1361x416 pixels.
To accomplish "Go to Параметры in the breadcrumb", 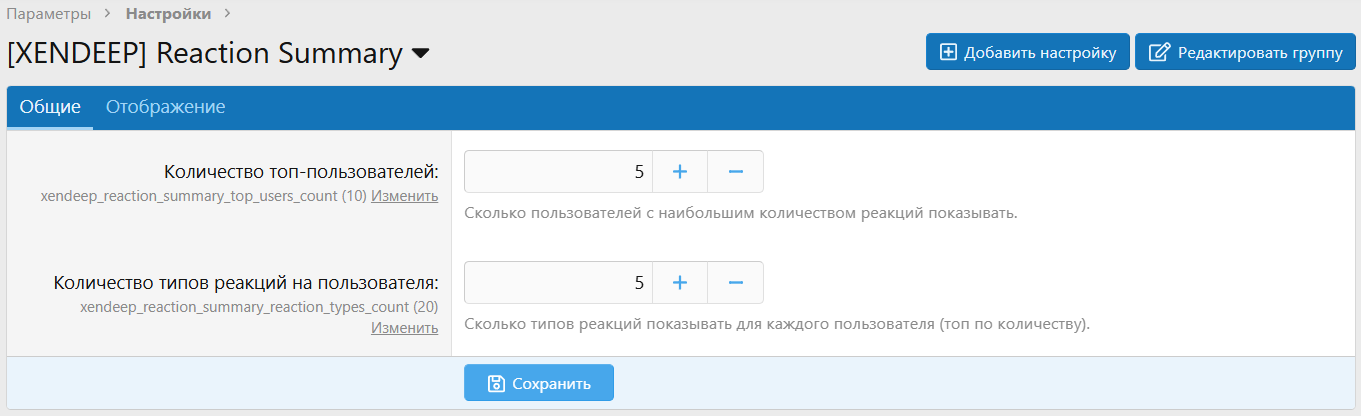I will (x=49, y=14).
